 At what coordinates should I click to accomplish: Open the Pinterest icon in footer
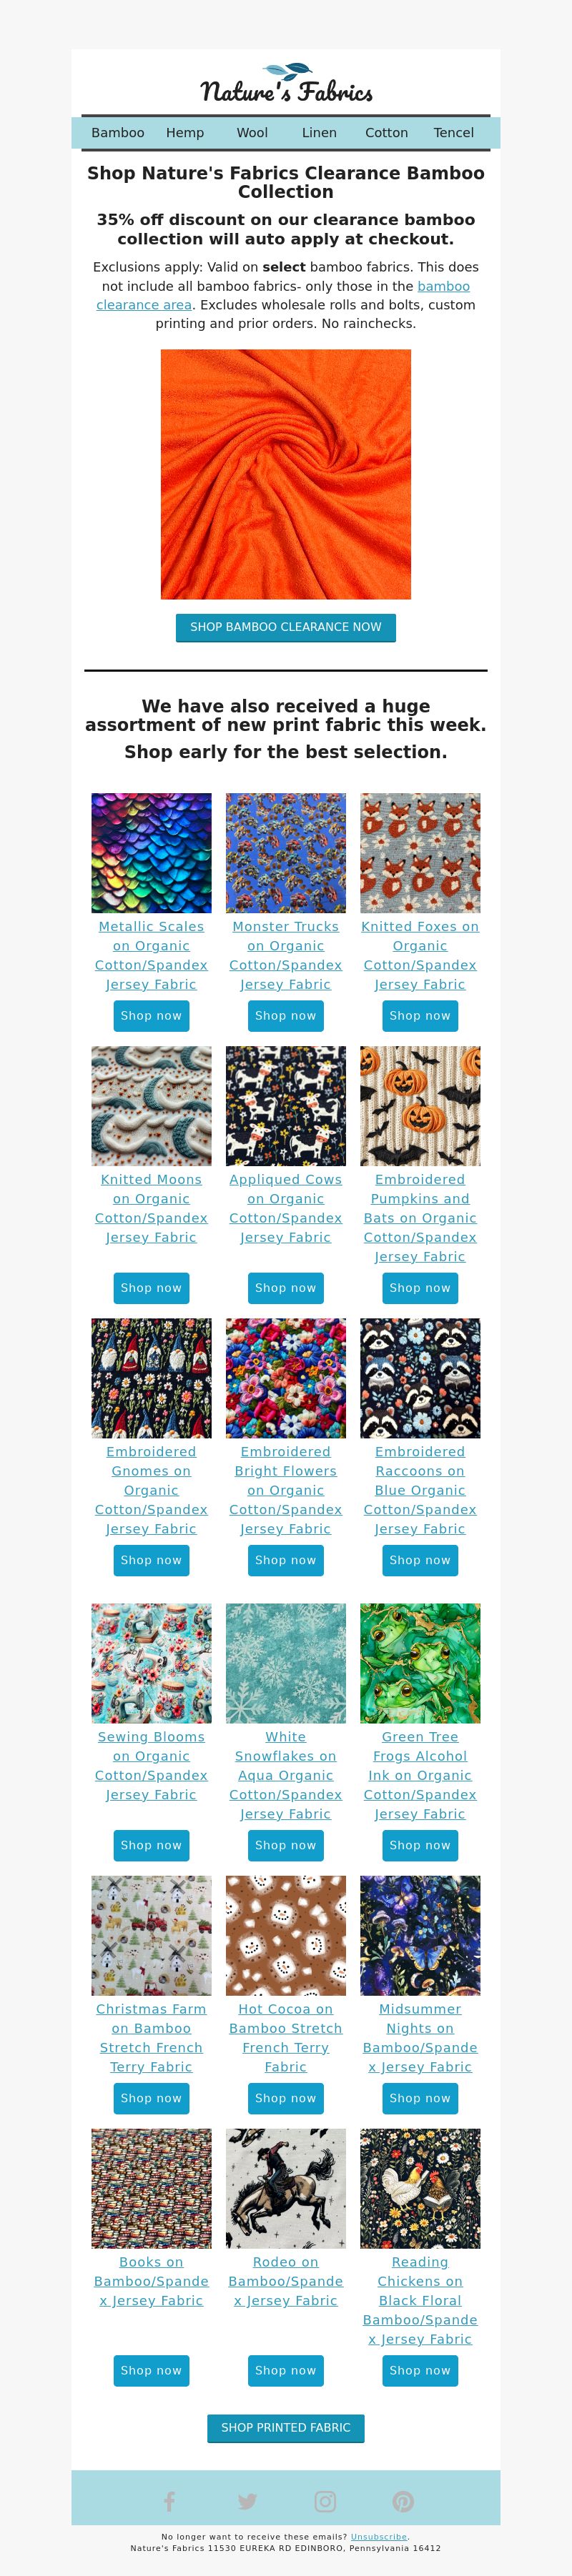coord(403,2501)
